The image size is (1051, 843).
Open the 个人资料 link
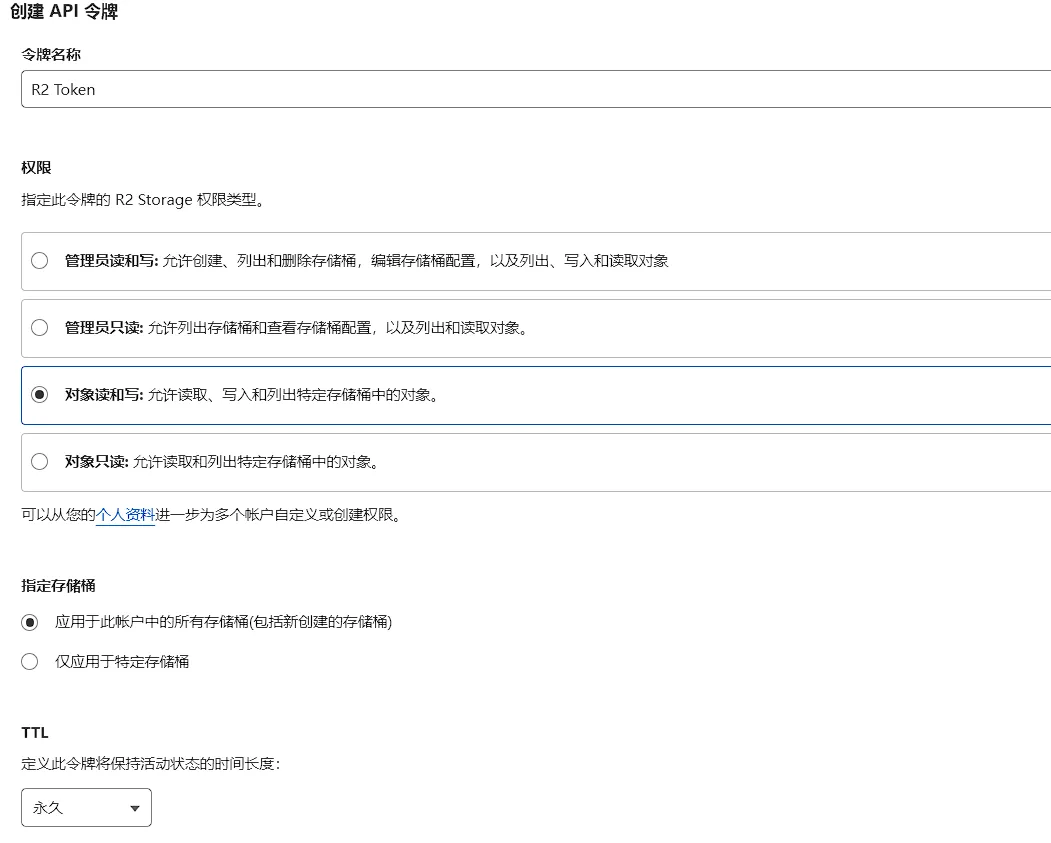125,516
